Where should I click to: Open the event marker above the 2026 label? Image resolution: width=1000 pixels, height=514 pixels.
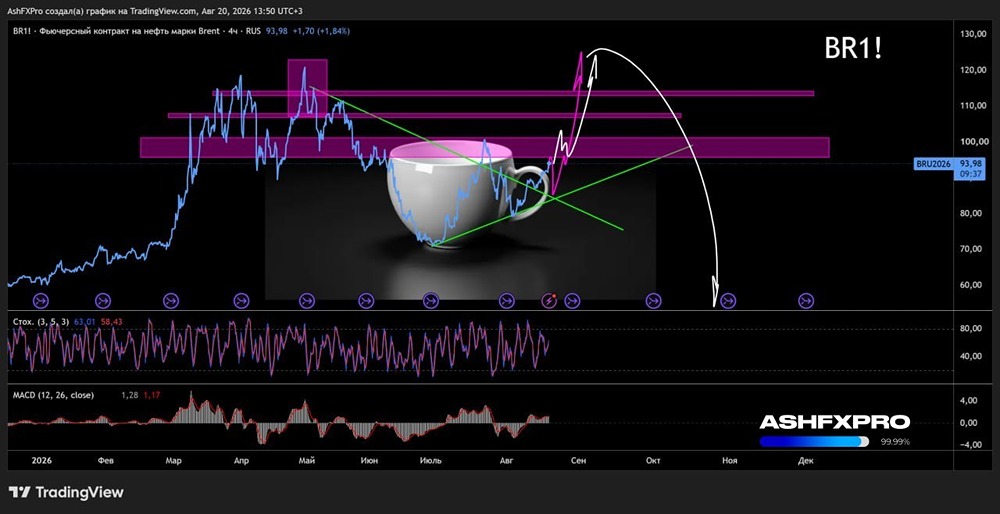pyautogui.click(x=41, y=300)
